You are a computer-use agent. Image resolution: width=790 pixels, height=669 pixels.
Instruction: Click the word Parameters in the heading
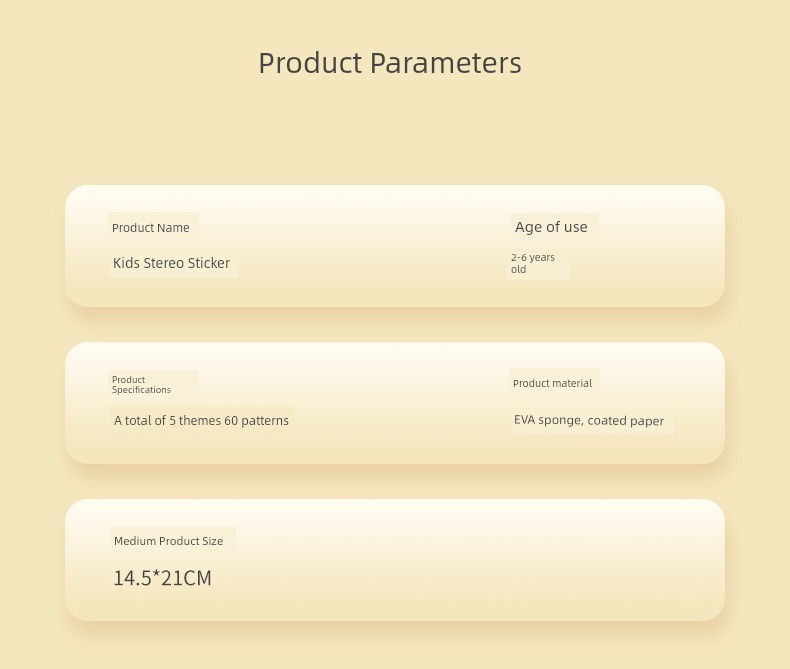446,63
